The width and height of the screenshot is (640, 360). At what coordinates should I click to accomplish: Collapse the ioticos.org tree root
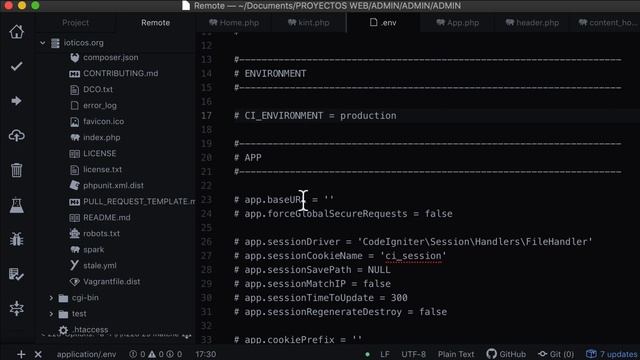(42, 43)
